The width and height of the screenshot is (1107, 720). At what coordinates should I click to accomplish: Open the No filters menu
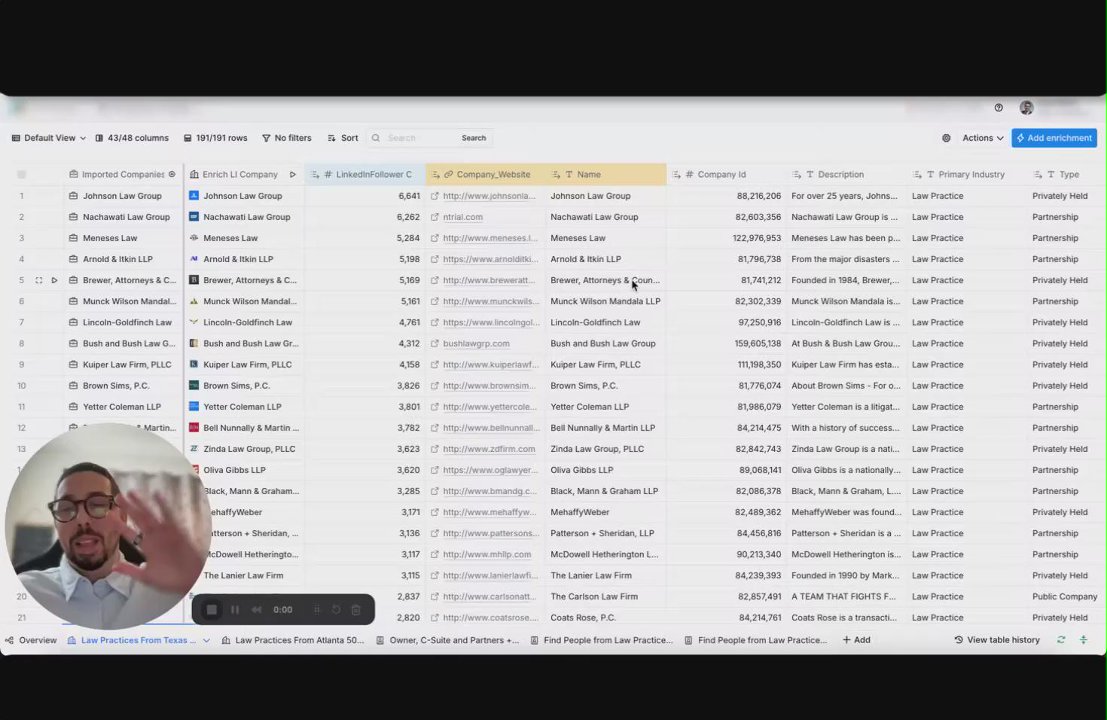pyautogui.click(x=287, y=138)
